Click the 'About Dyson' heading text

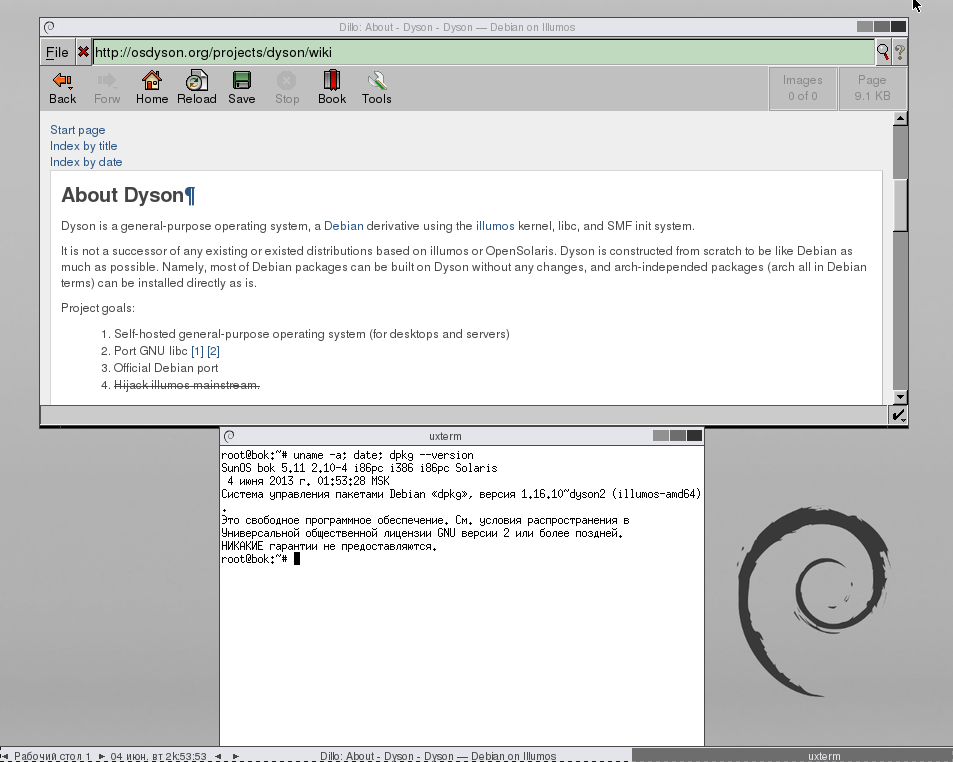pyautogui.click(x=123, y=195)
